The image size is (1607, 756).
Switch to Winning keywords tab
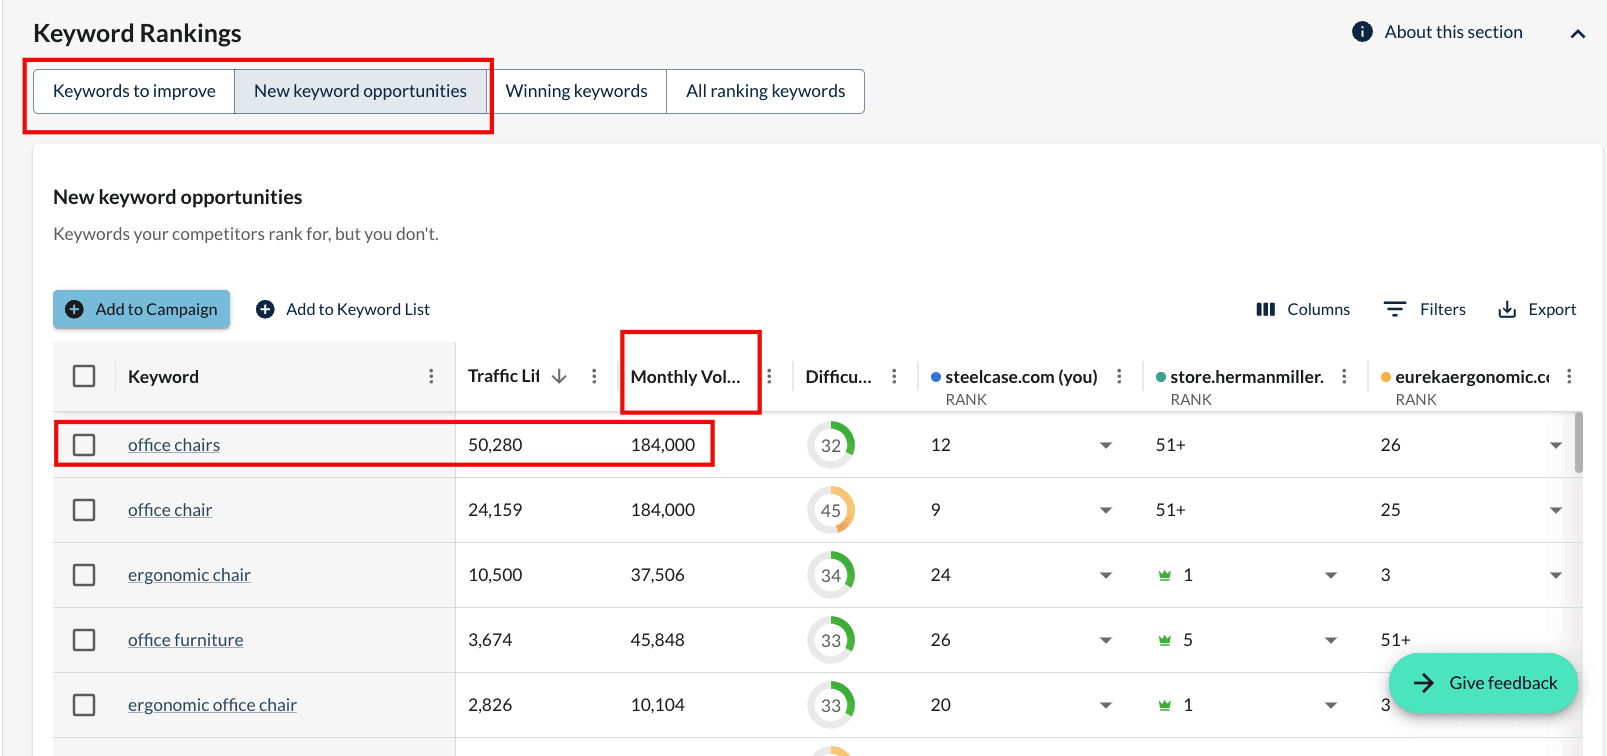click(576, 91)
